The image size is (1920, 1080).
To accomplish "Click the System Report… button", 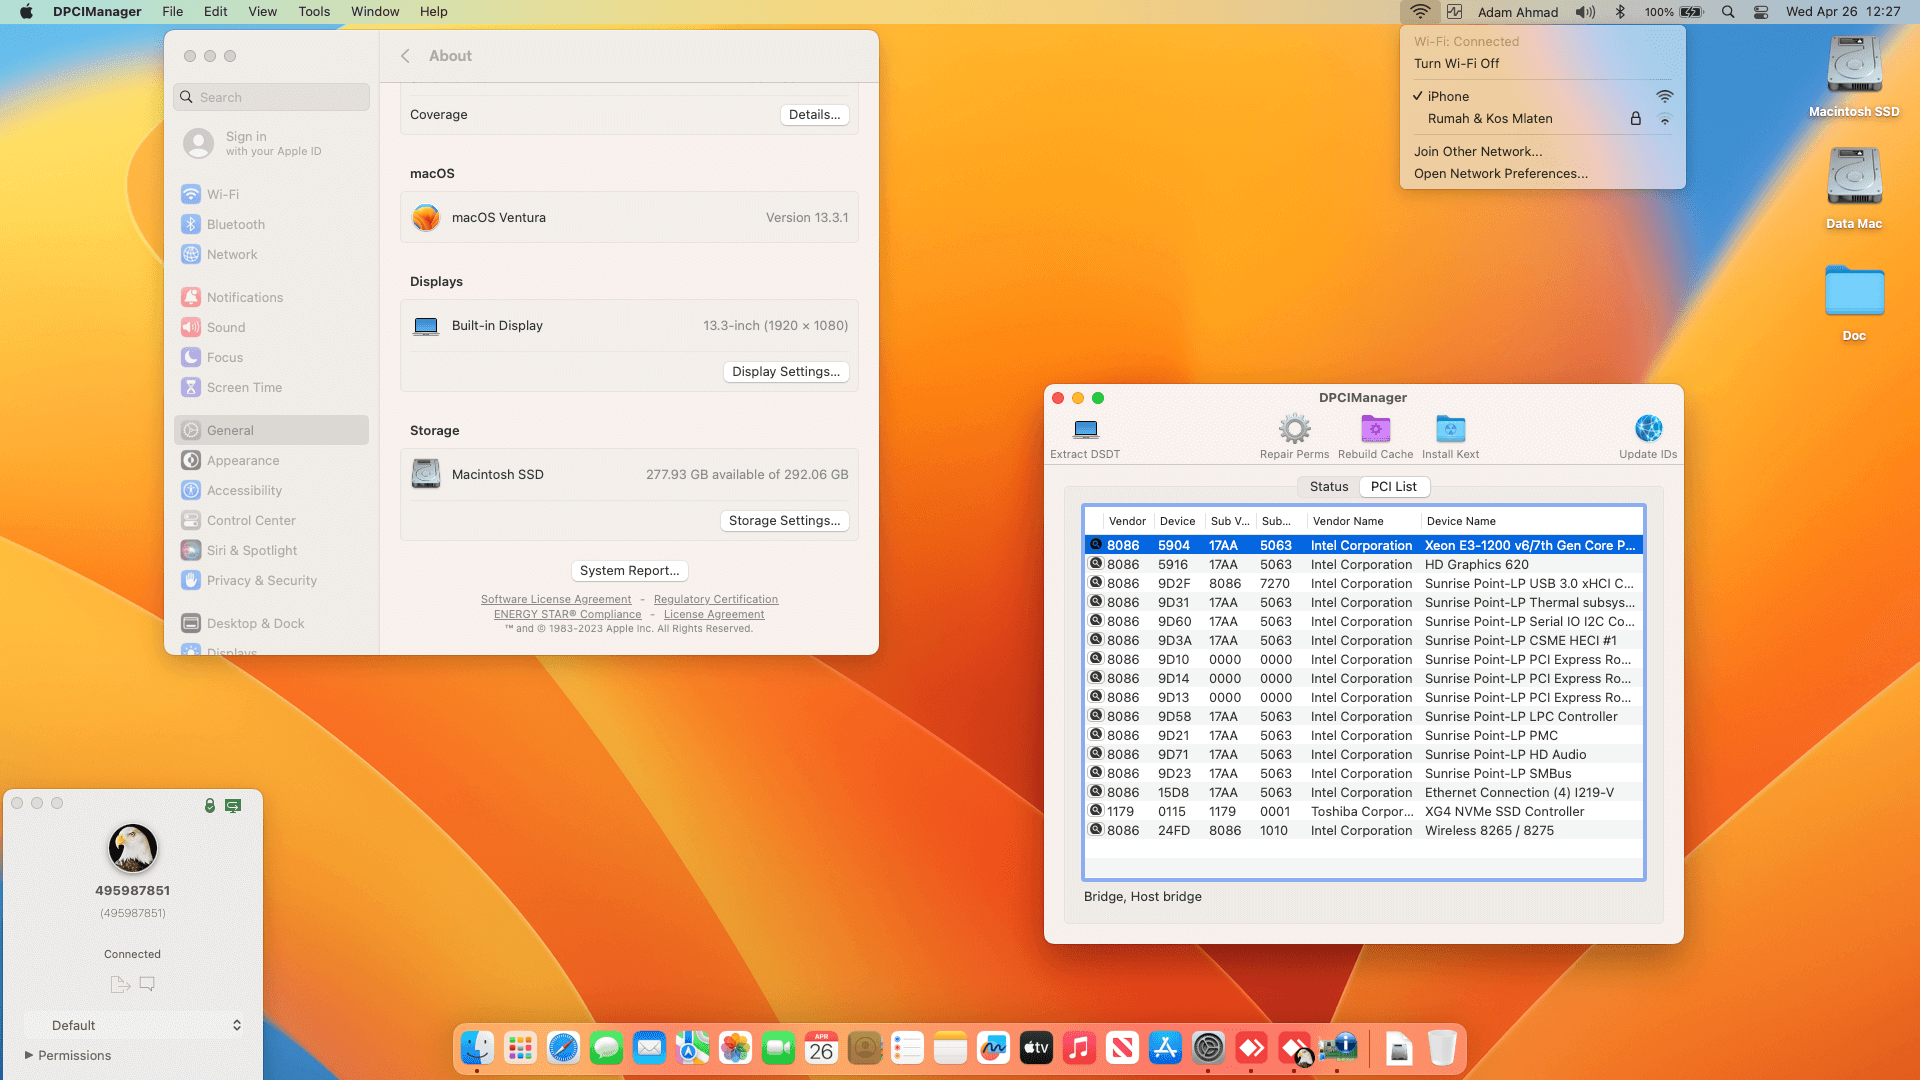I will tap(629, 571).
